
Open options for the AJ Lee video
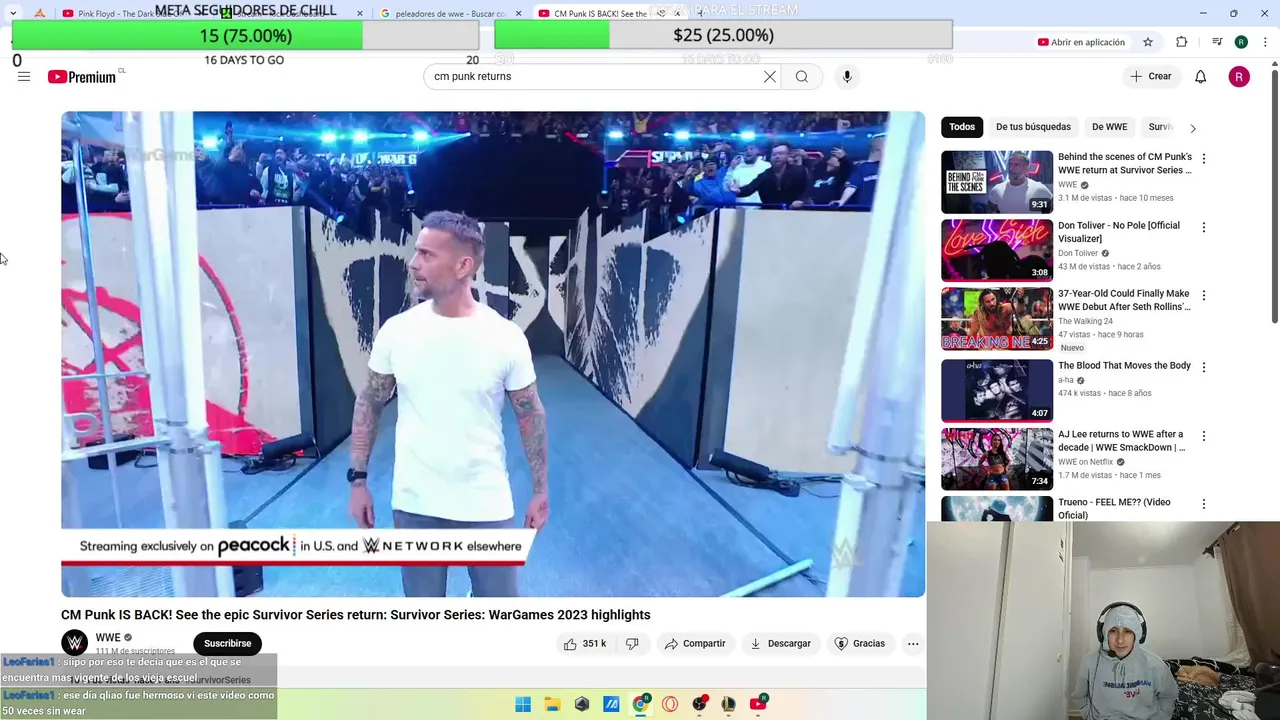(x=1204, y=436)
